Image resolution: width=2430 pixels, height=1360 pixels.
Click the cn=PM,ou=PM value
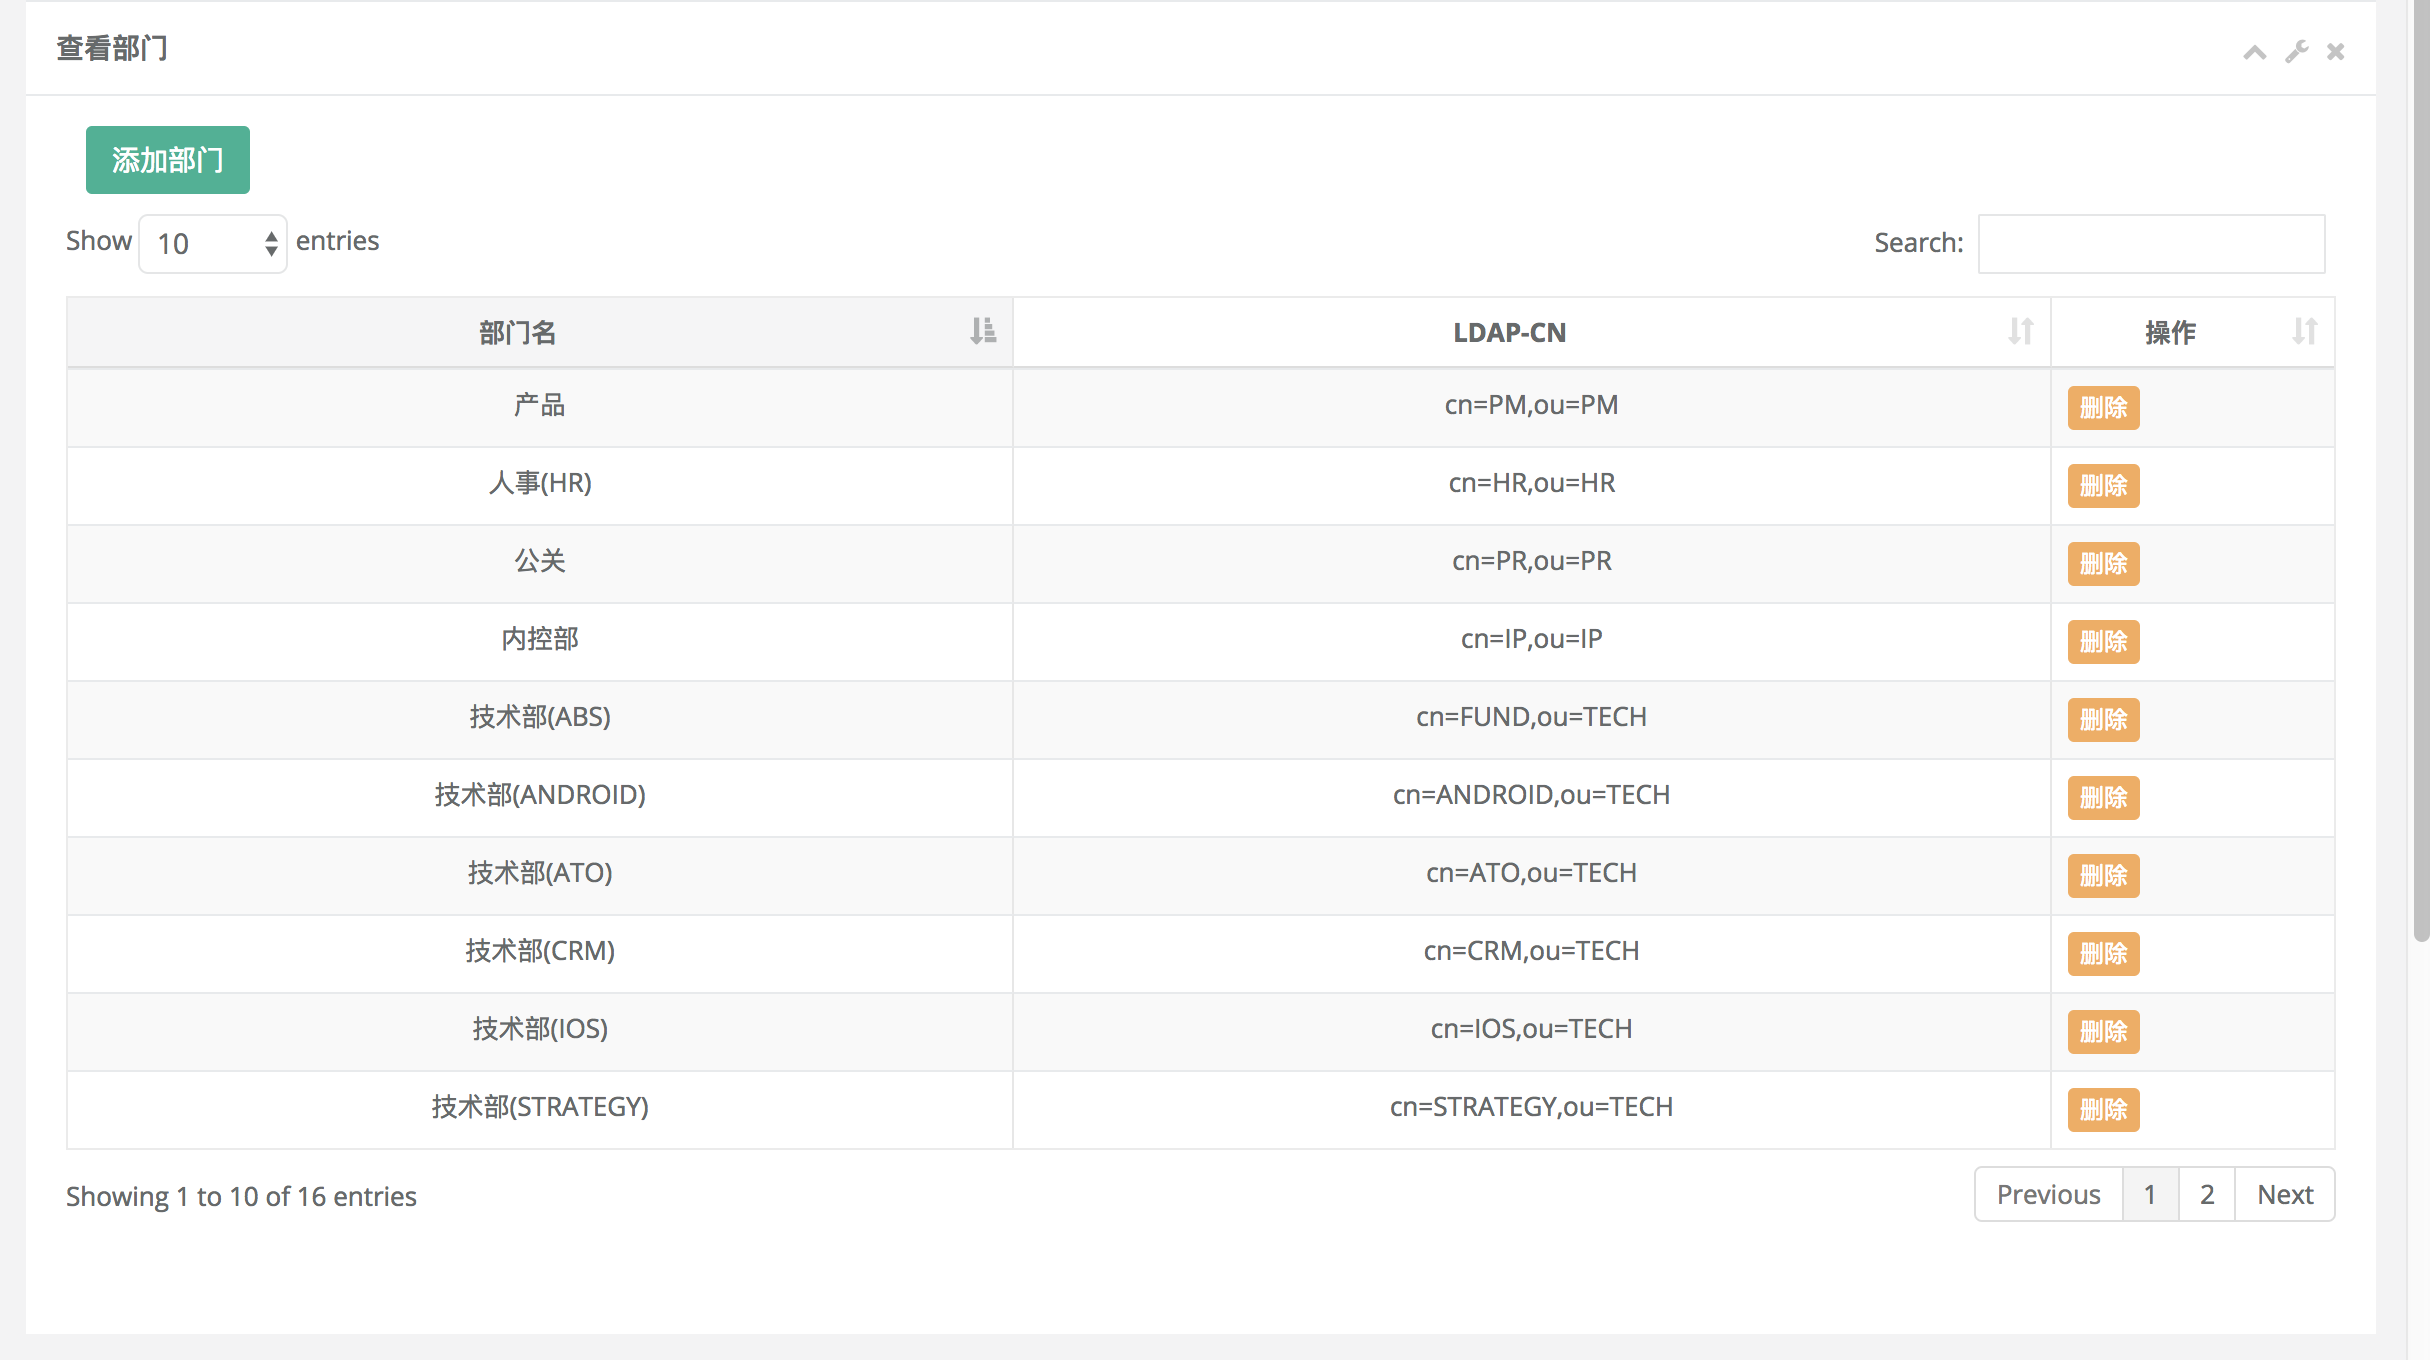coord(1531,405)
